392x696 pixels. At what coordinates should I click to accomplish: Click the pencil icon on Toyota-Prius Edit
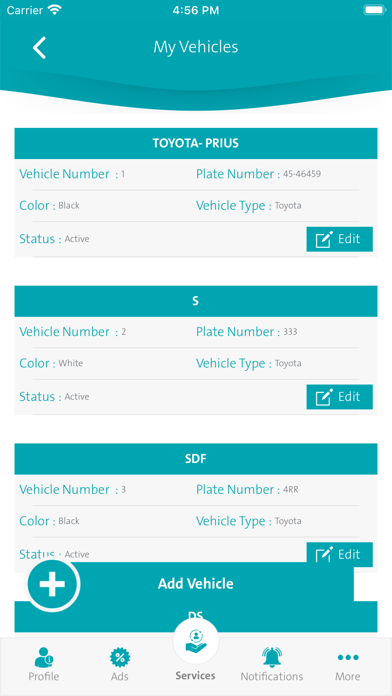(324, 239)
